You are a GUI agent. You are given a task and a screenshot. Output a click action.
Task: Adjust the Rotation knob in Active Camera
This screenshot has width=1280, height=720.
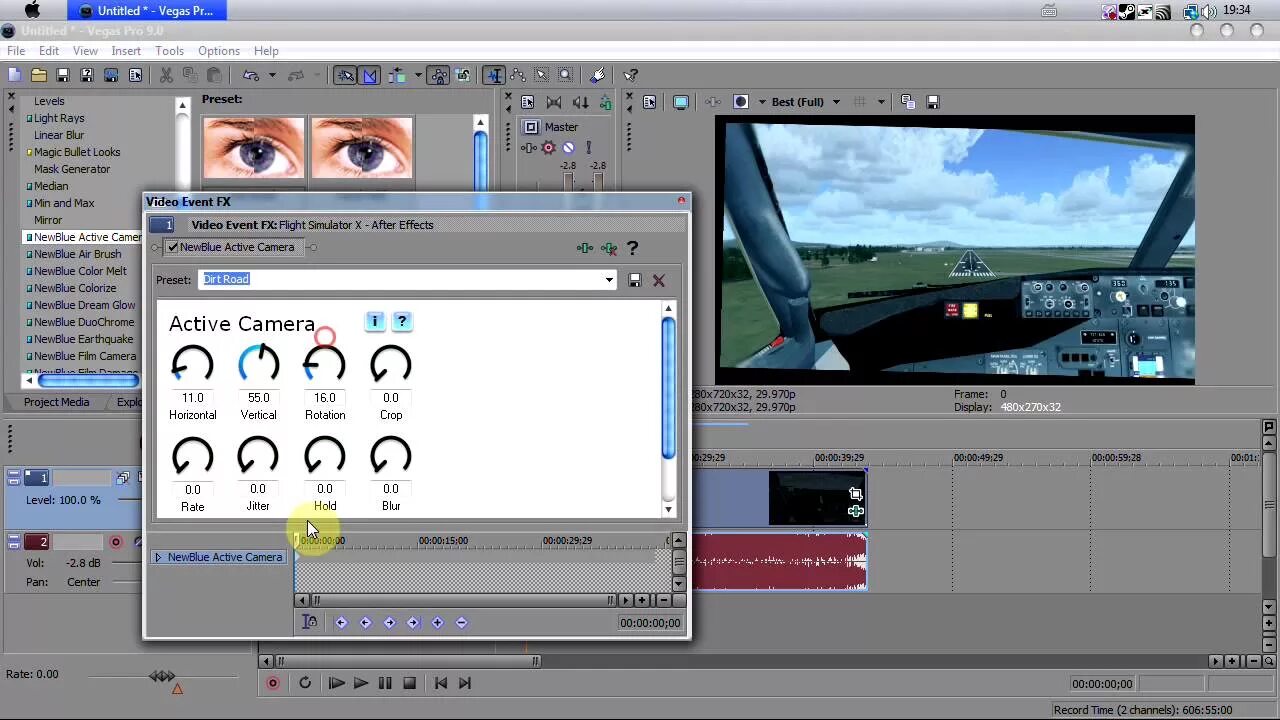tap(325, 365)
